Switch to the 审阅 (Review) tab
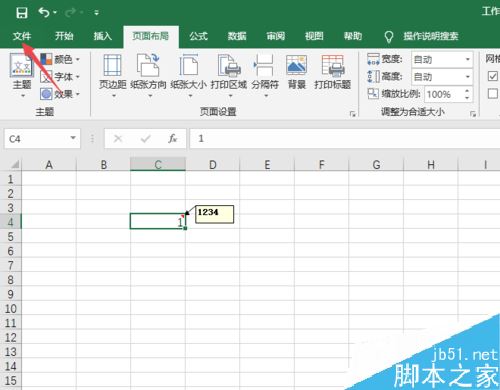500x390 pixels. coord(276,36)
